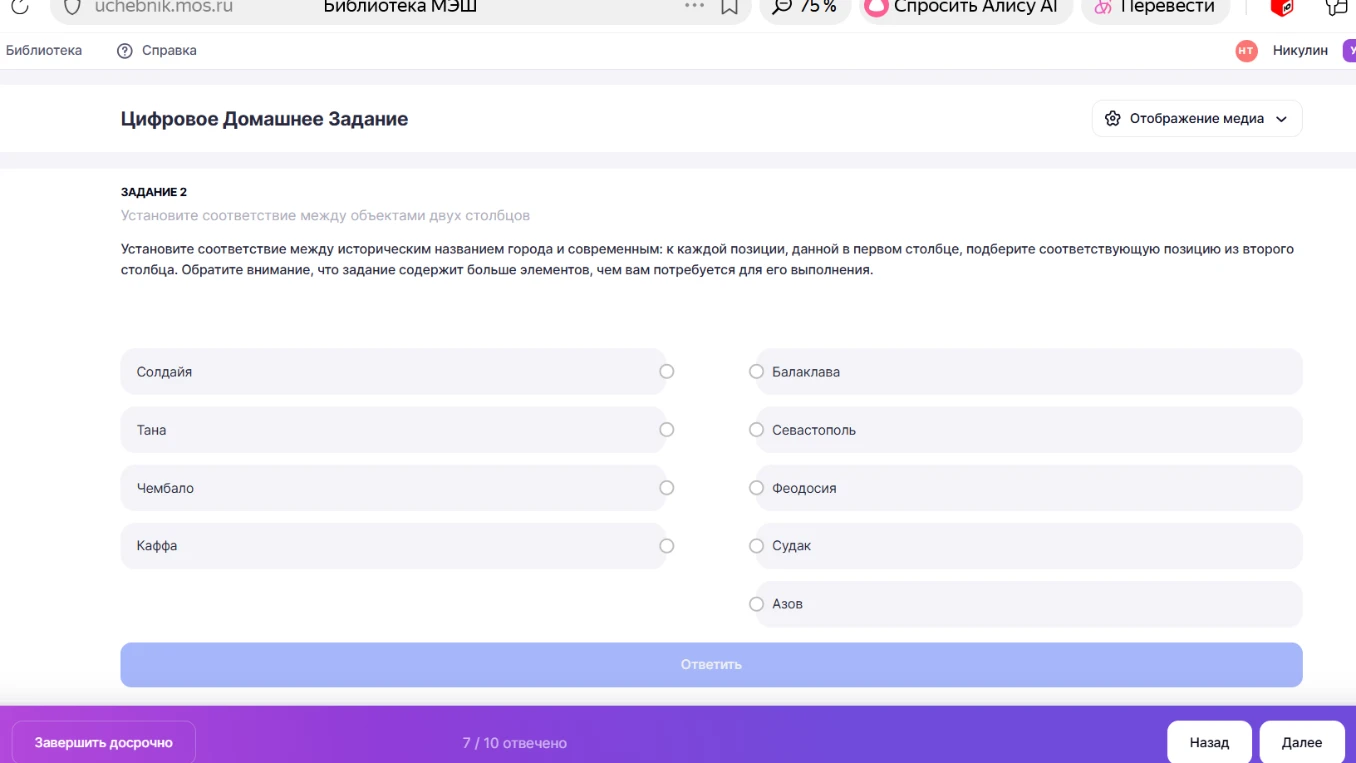Screen dimensions: 1356x763
Task: Click the Феодосия card text
Action: tap(804, 488)
